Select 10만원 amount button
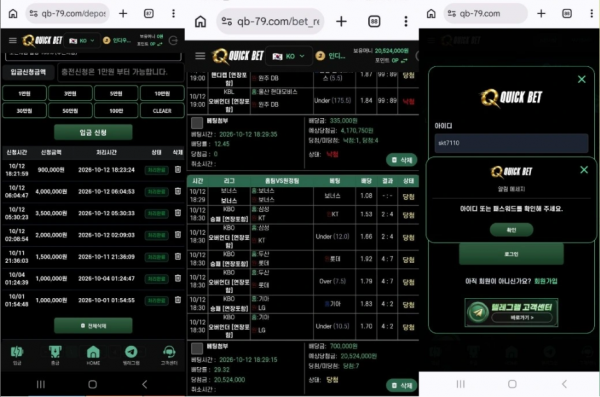600x397 pixels. (162, 93)
